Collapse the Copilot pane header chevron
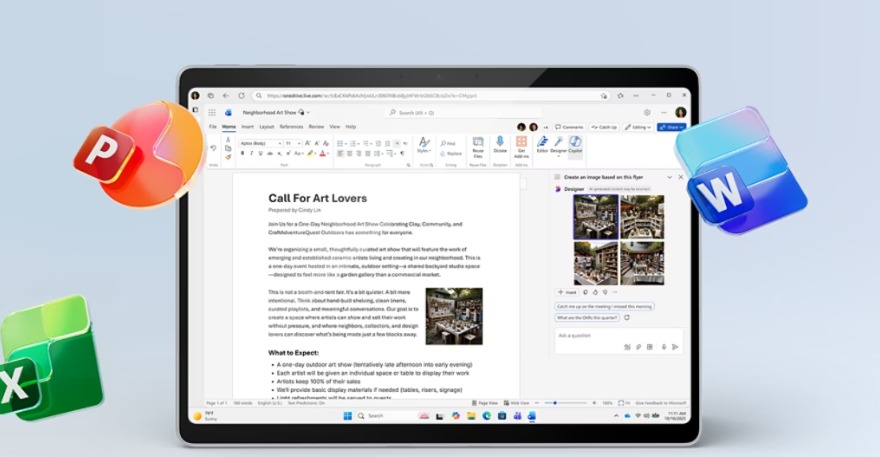This screenshot has height=457, width=880. (669, 177)
